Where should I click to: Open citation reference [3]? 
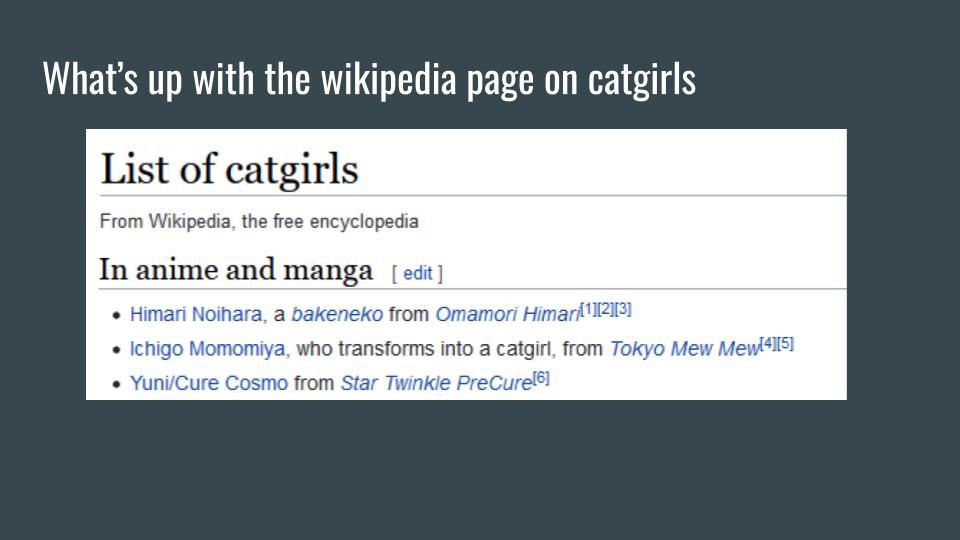(x=623, y=309)
